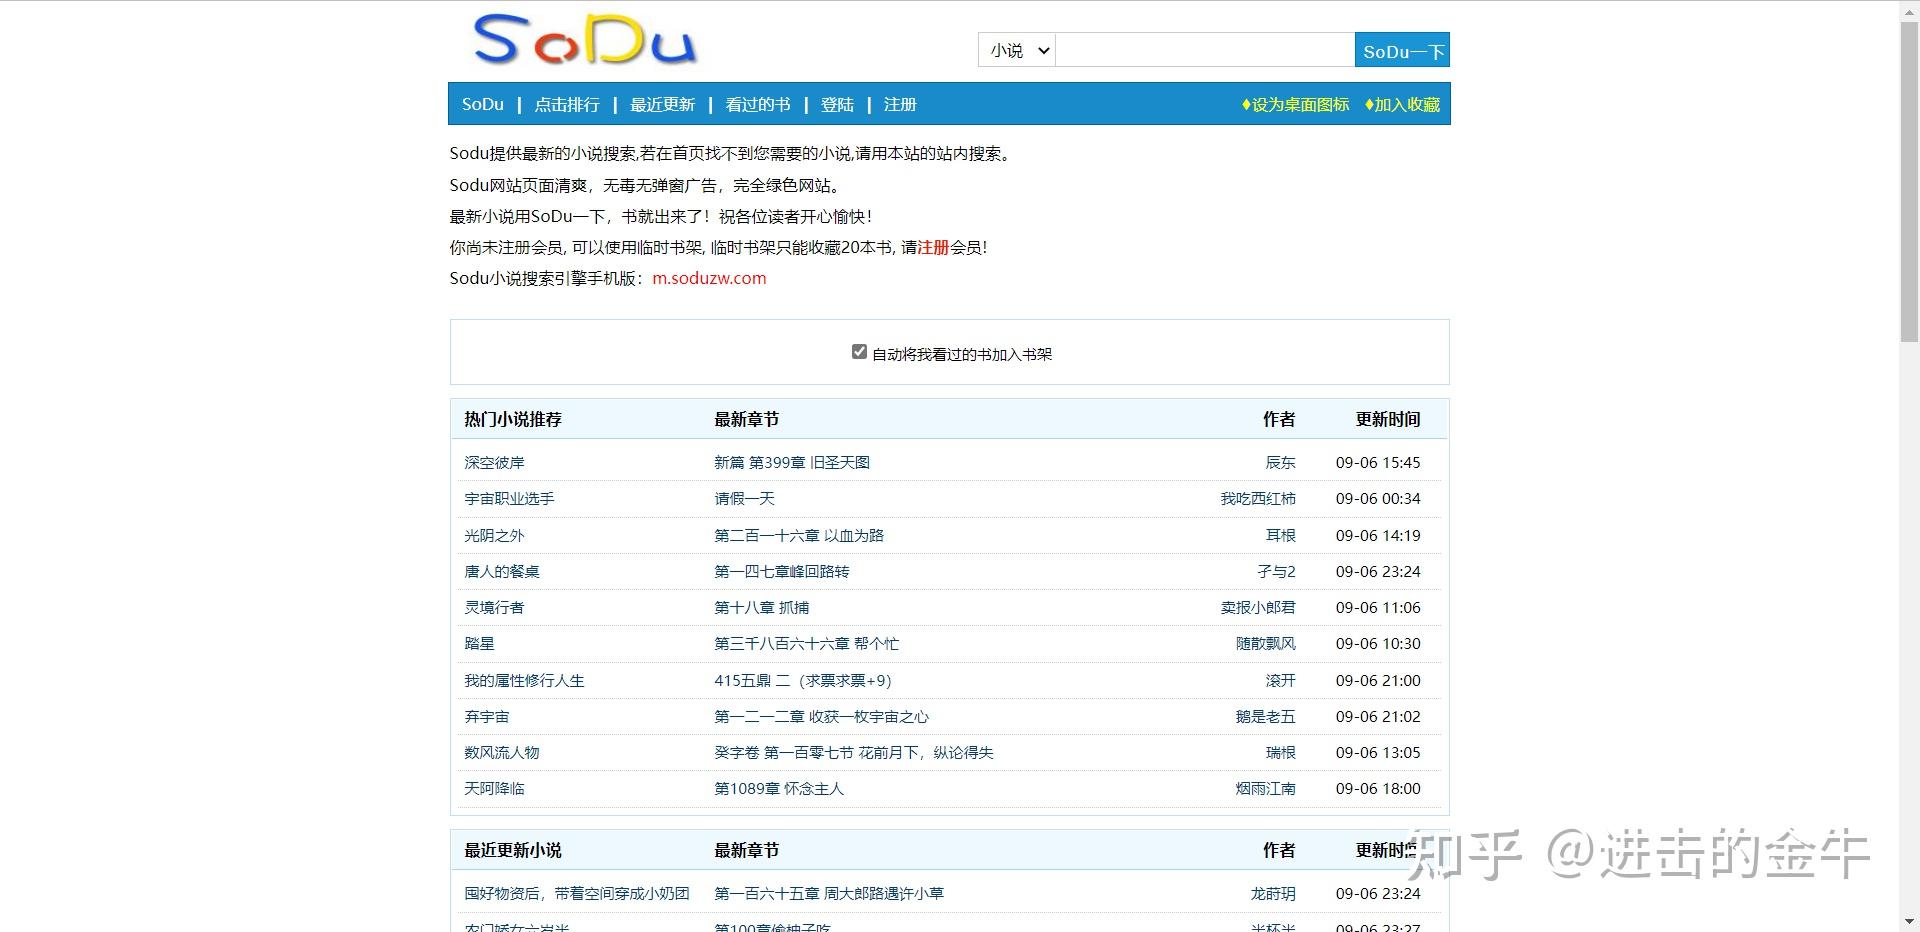This screenshot has width=1920, height=932.
Task: Open the novel 宇宙职业选手
Action: click(x=509, y=498)
